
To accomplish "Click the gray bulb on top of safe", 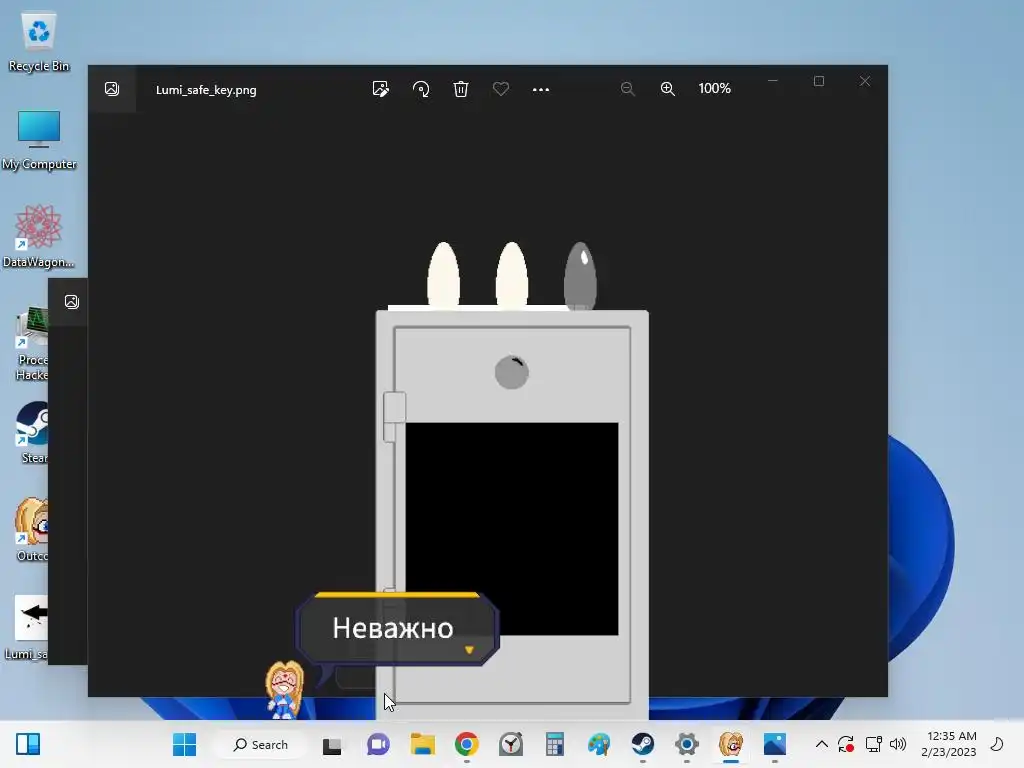I will click(x=580, y=276).
